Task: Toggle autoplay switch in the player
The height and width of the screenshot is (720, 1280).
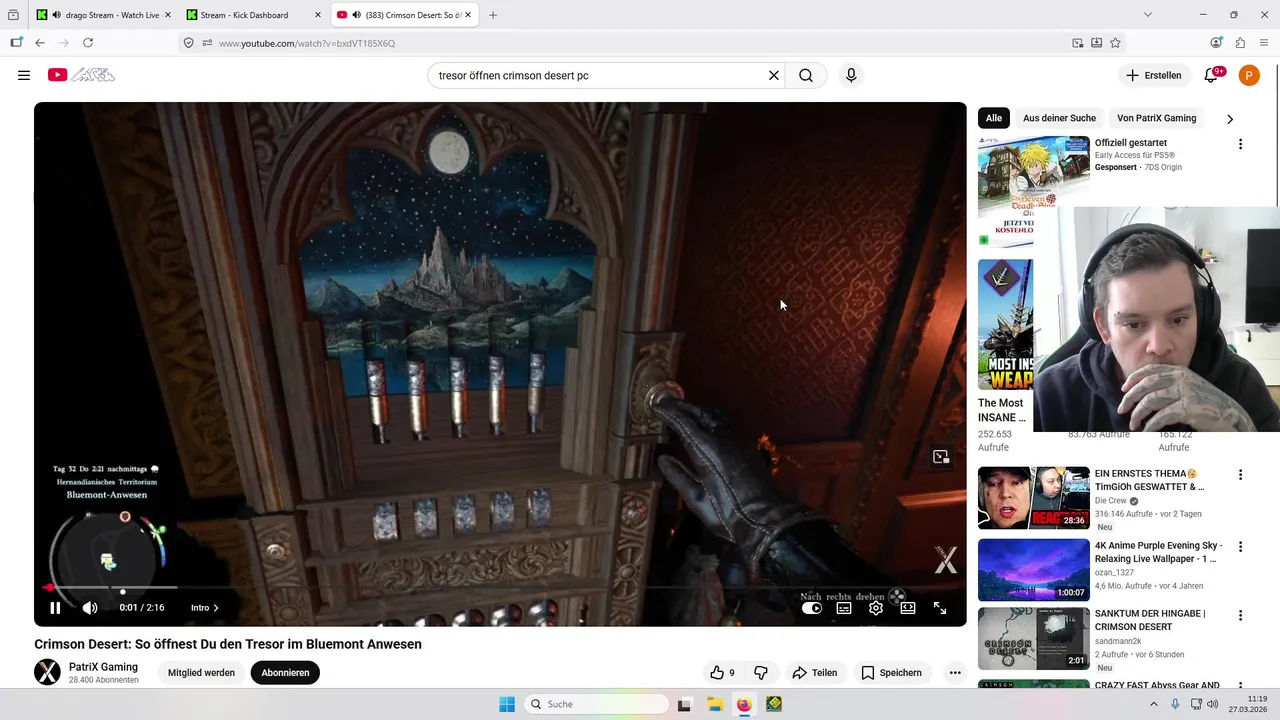Action: point(812,607)
